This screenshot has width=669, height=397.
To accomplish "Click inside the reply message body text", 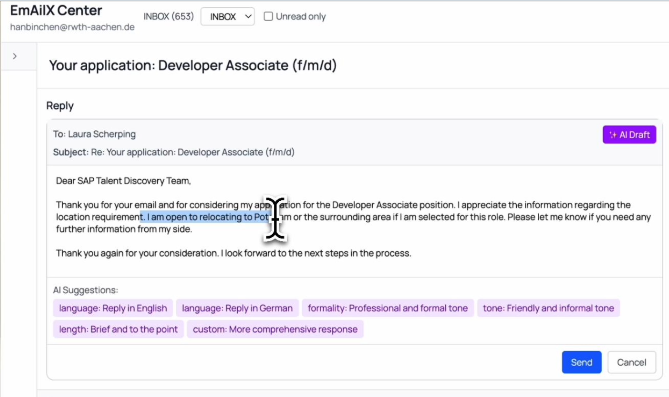I will (354, 221).
